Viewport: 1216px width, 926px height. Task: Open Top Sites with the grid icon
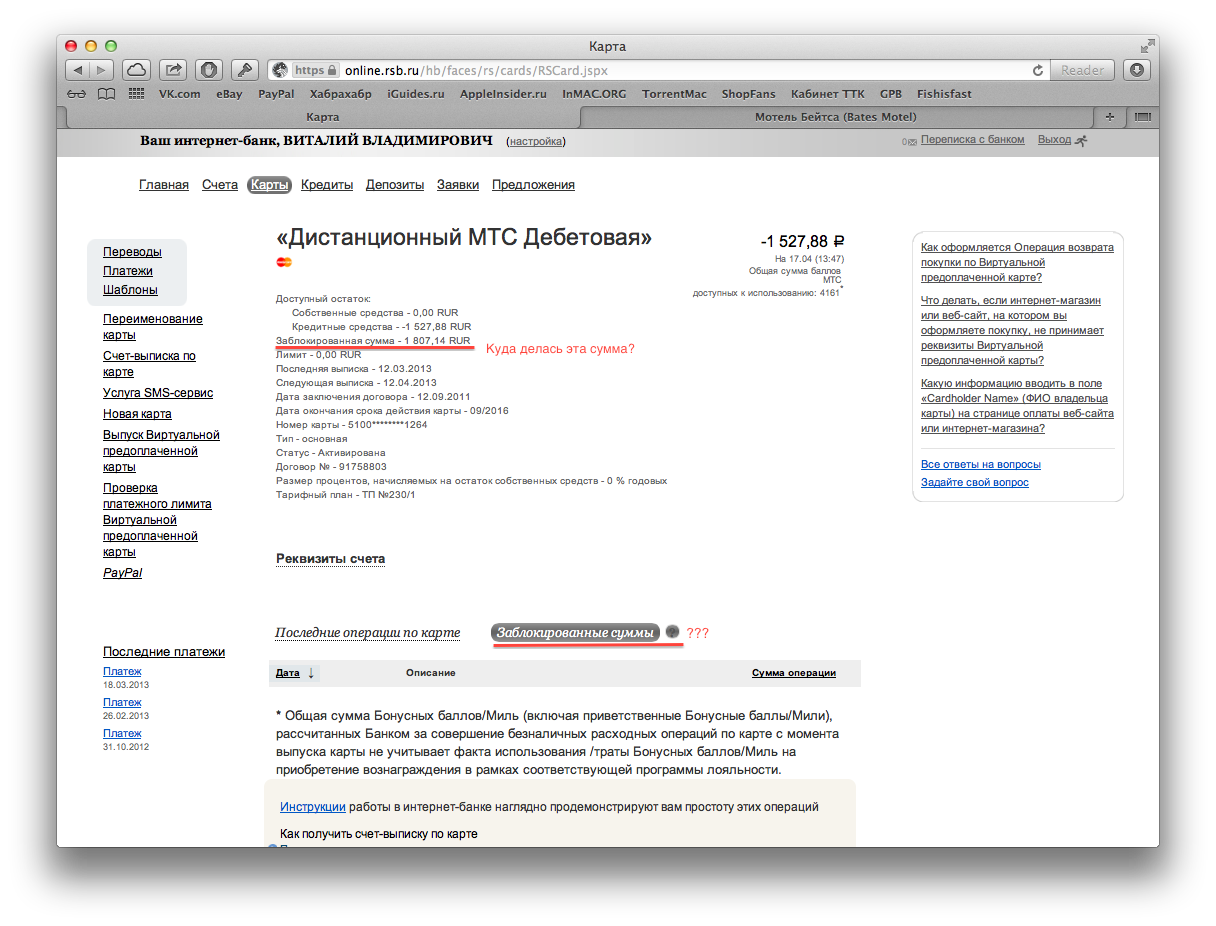coord(137,94)
